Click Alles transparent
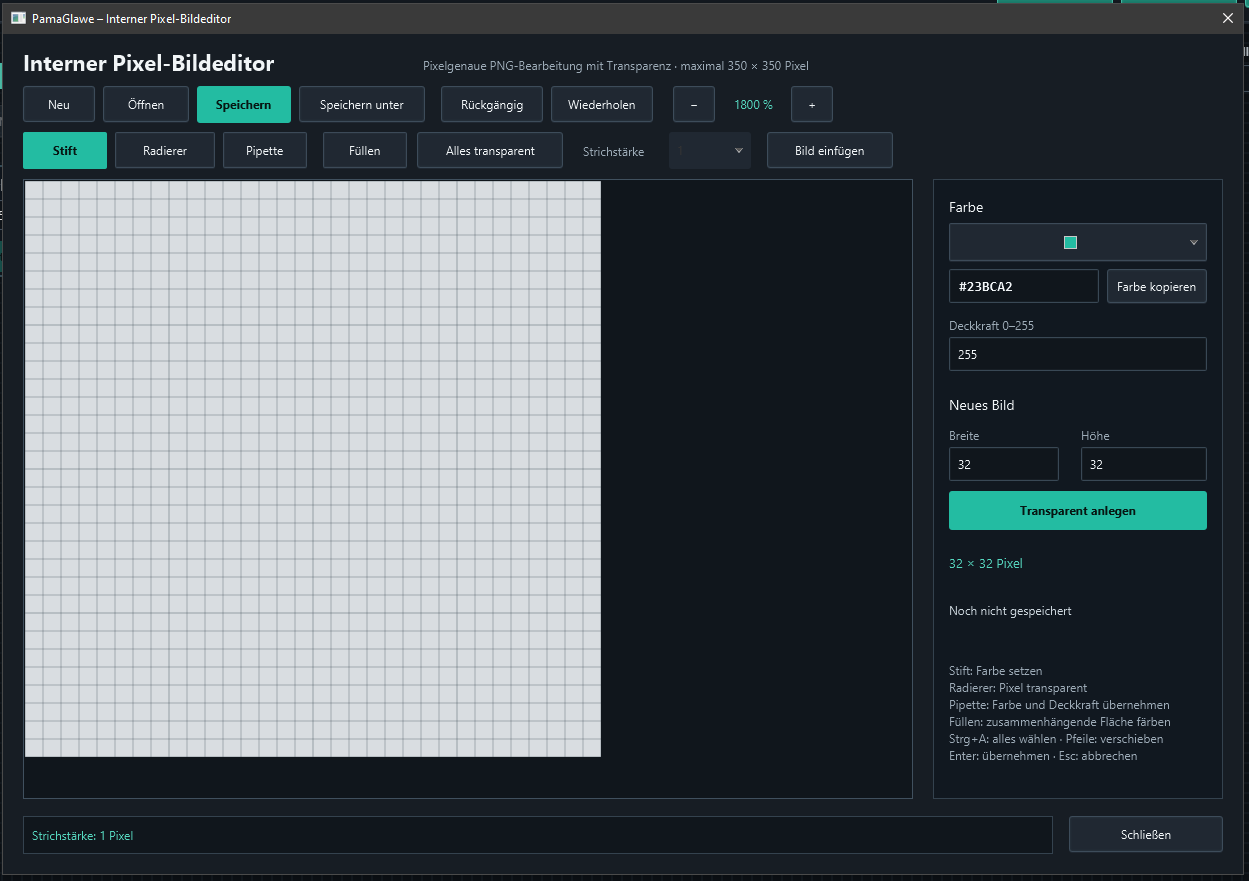This screenshot has width=1249, height=881. pos(490,151)
